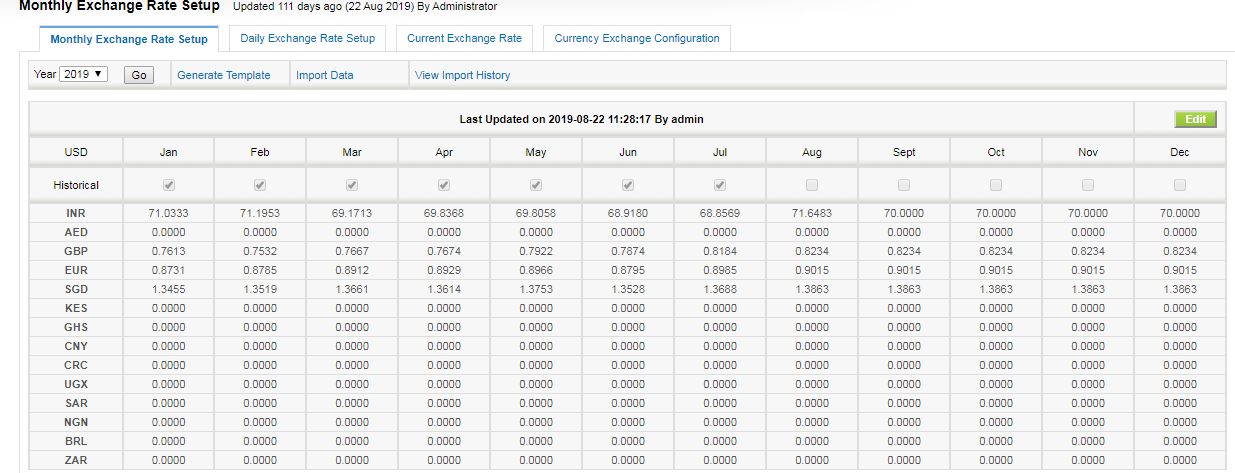Click INR Jul value 68.8569
Screen dimensions: 1235x473
(720, 213)
